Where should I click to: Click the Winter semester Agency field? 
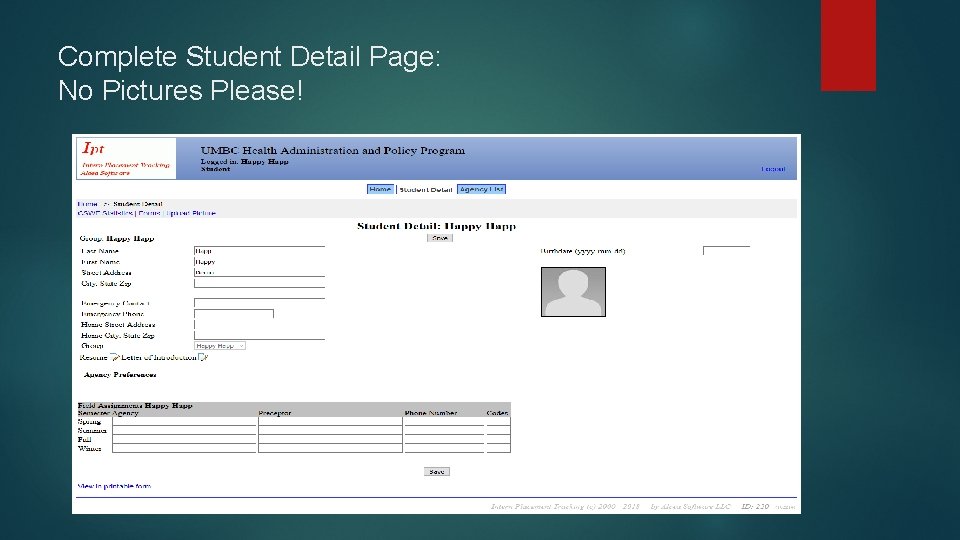184,448
